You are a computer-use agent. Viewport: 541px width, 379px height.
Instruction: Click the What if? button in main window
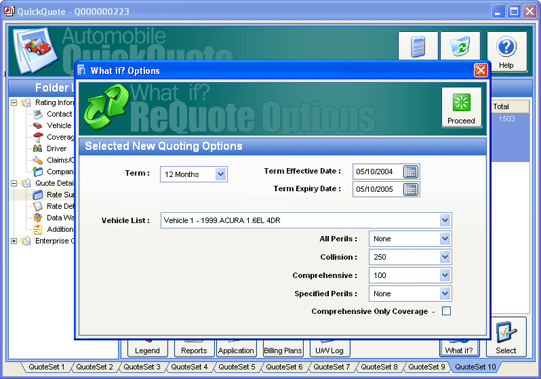pyautogui.click(x=459, y=349)
